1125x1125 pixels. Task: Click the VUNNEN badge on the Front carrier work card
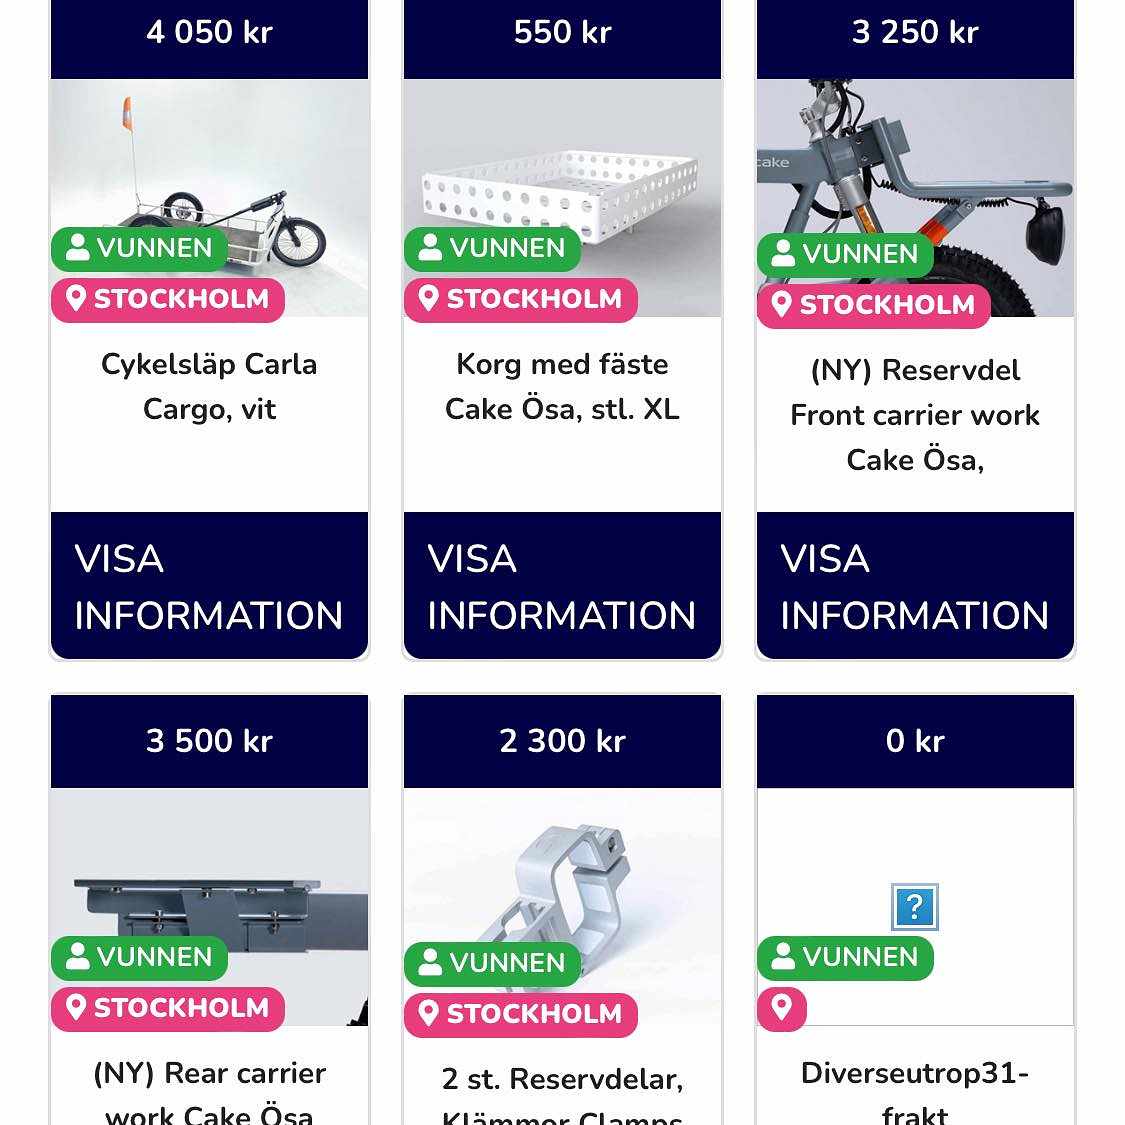(845, 254)
